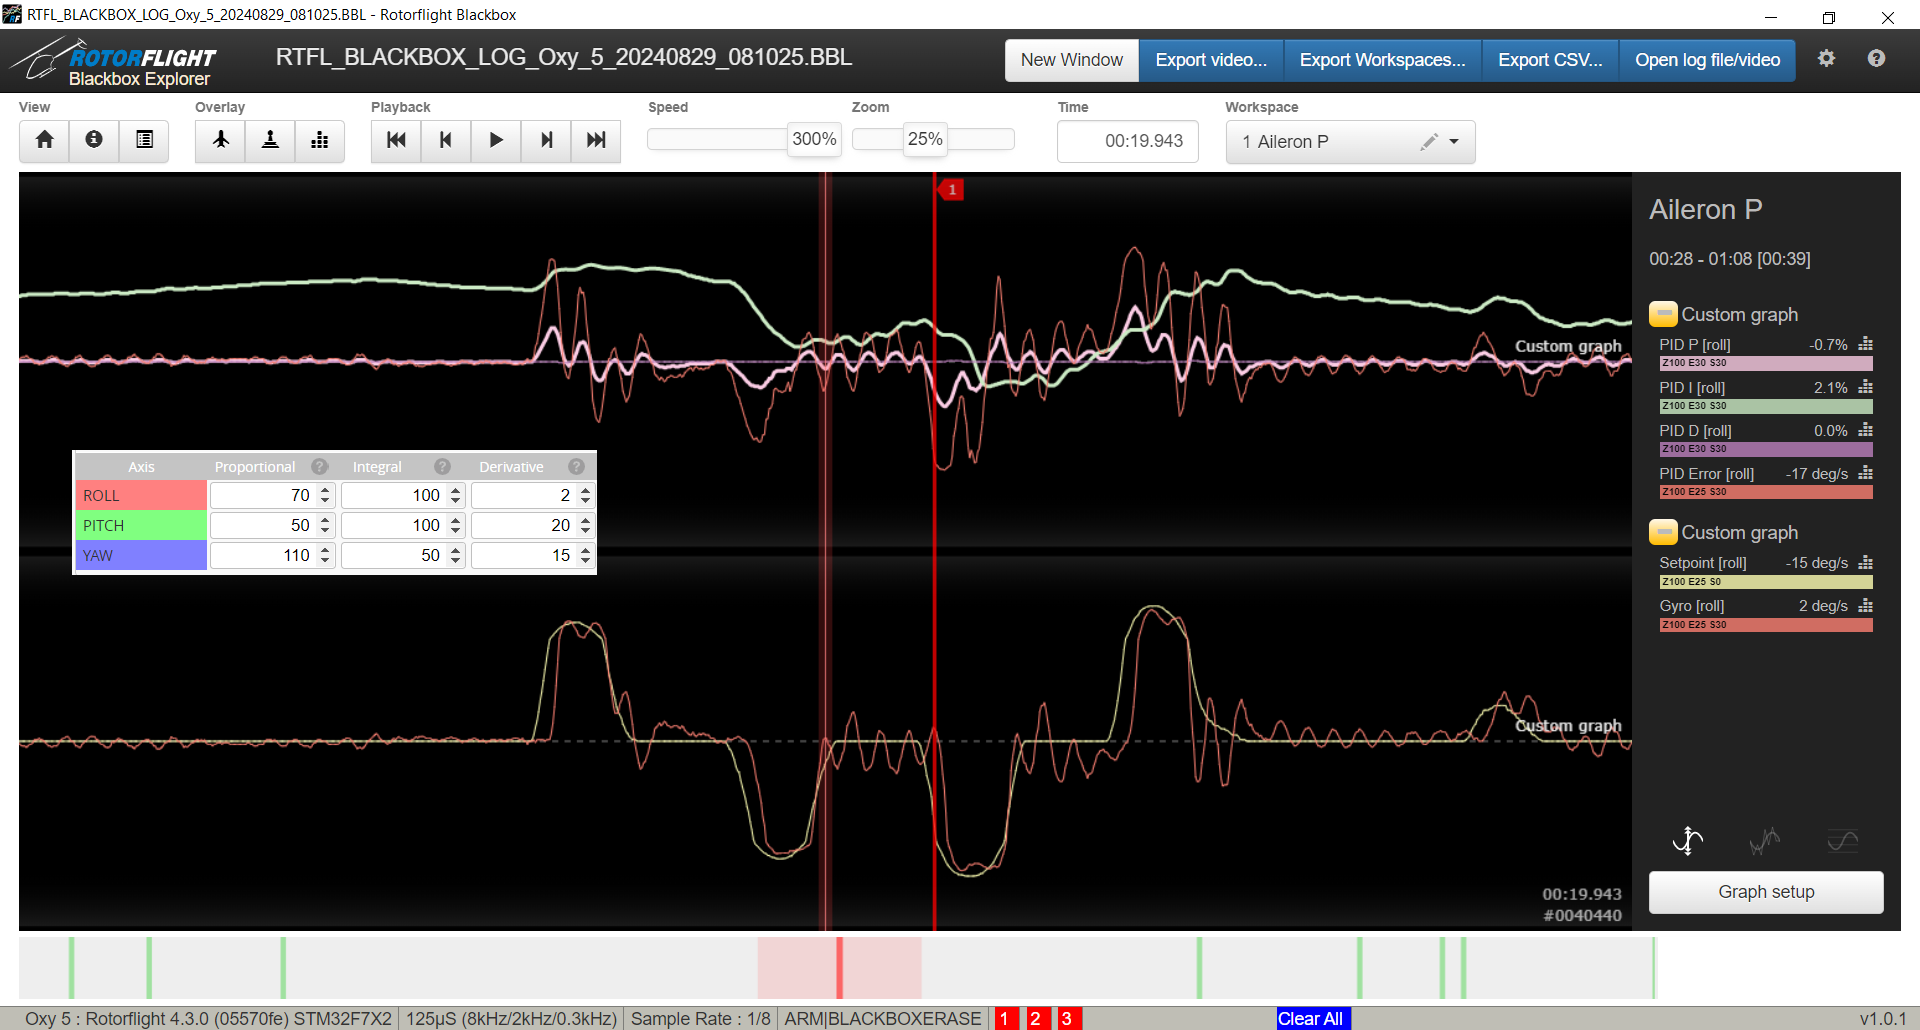1920x1030 pixels.
Task: Click the home view icon
Action: [44, 140]
